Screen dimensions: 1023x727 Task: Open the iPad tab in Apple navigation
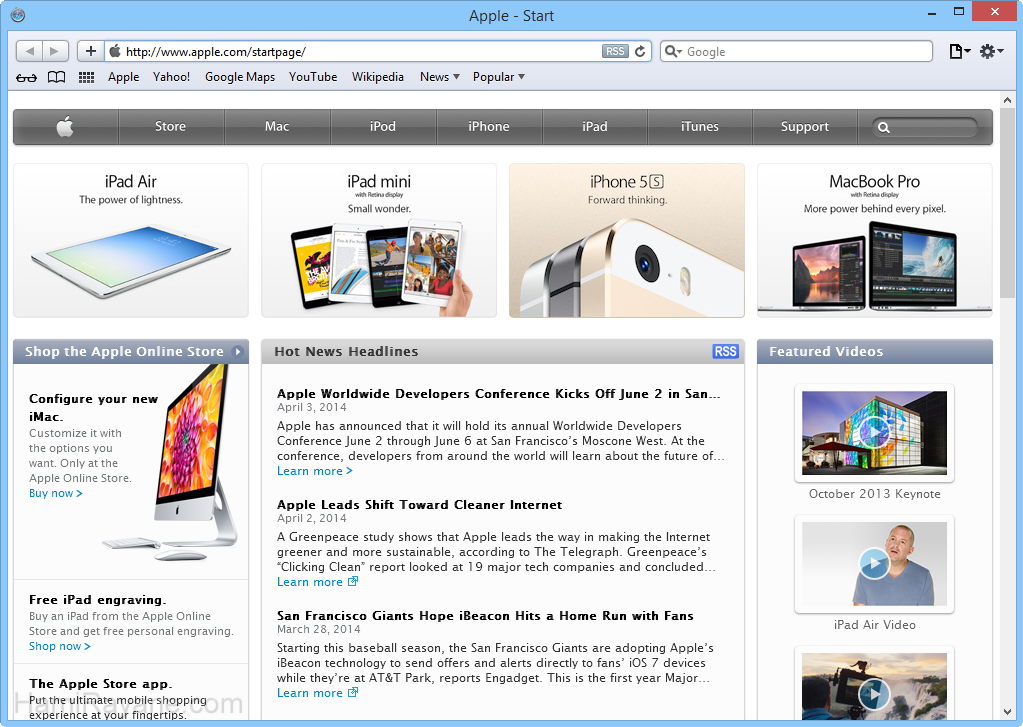click(x=594, y=127)
